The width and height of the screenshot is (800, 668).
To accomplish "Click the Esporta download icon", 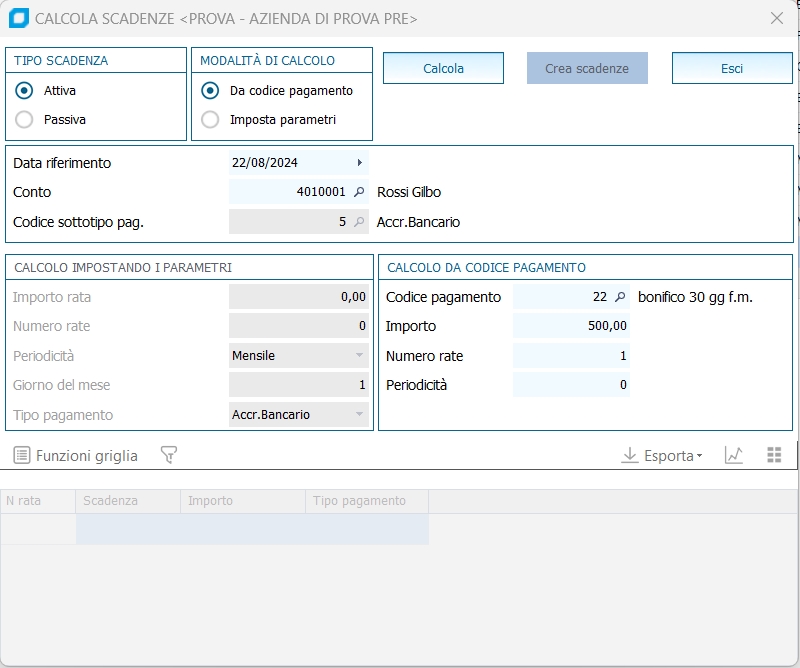I will click(630, 456).
